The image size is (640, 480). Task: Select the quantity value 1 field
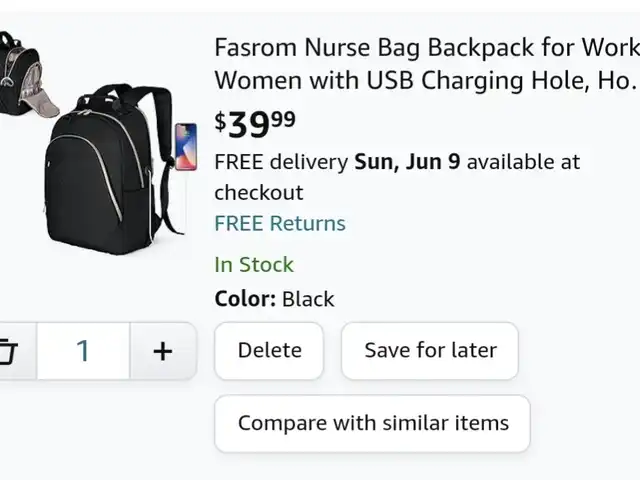[x=83, y=351]
